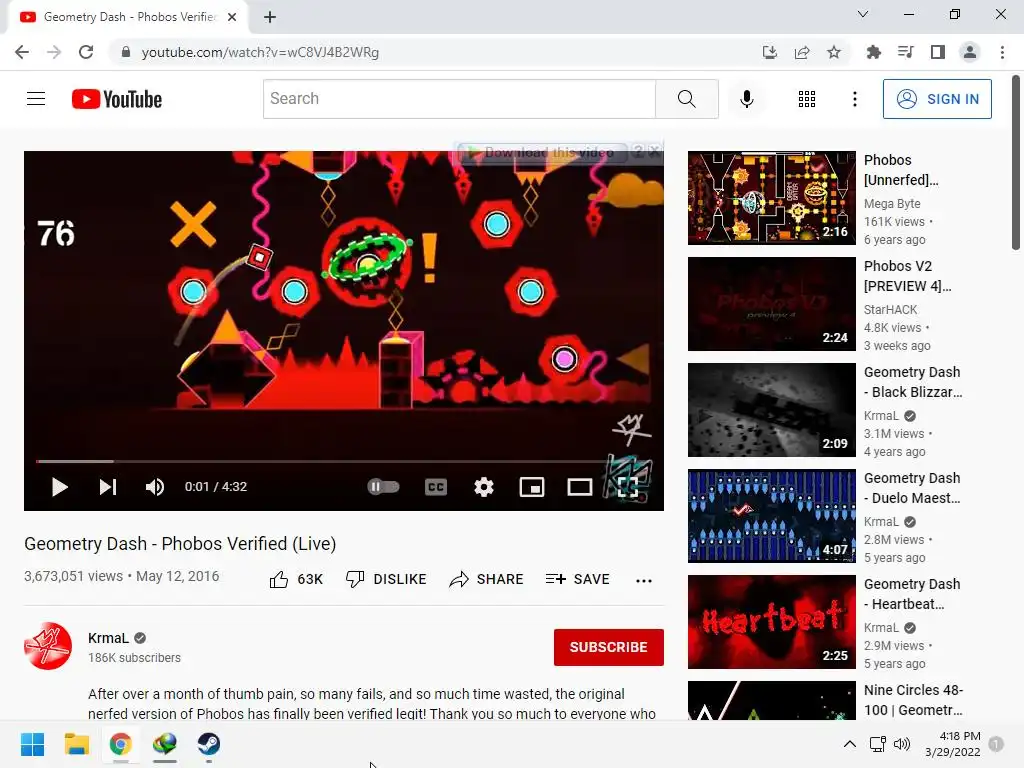Skip to next video
This screenshot has height=768, width=1024.
tap(108, 487)
